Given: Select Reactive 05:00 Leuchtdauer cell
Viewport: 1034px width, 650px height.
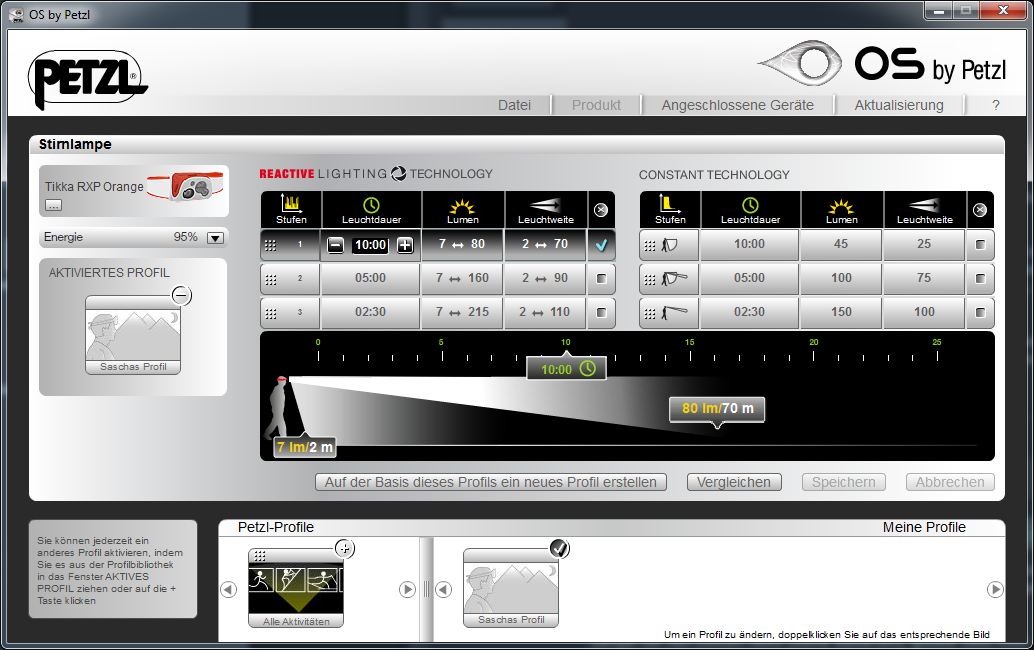Looking at the screenshot, I should click(x=371, y=278).
